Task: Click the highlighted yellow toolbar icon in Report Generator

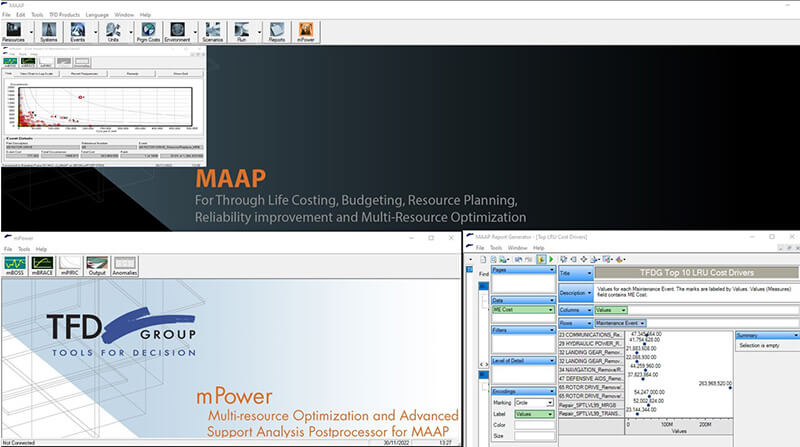Action: click(541, 260)
